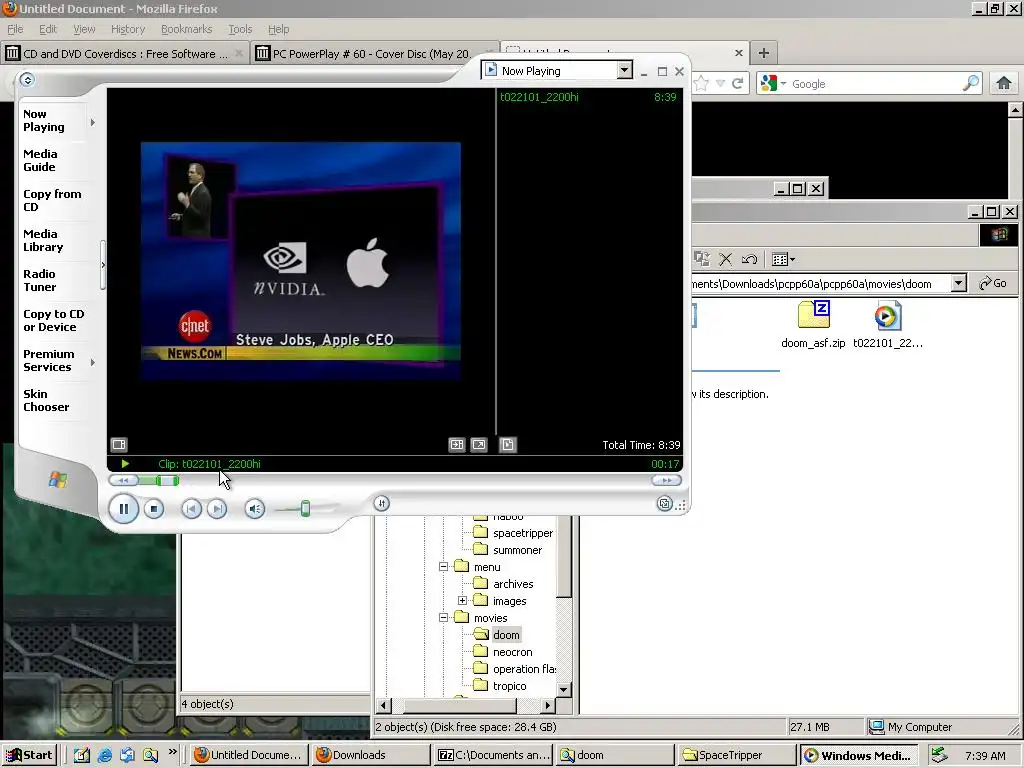This screenshot has width=1024, height=768.
Task: Pause playback in Windows Media Player
Action: (123, 509)
